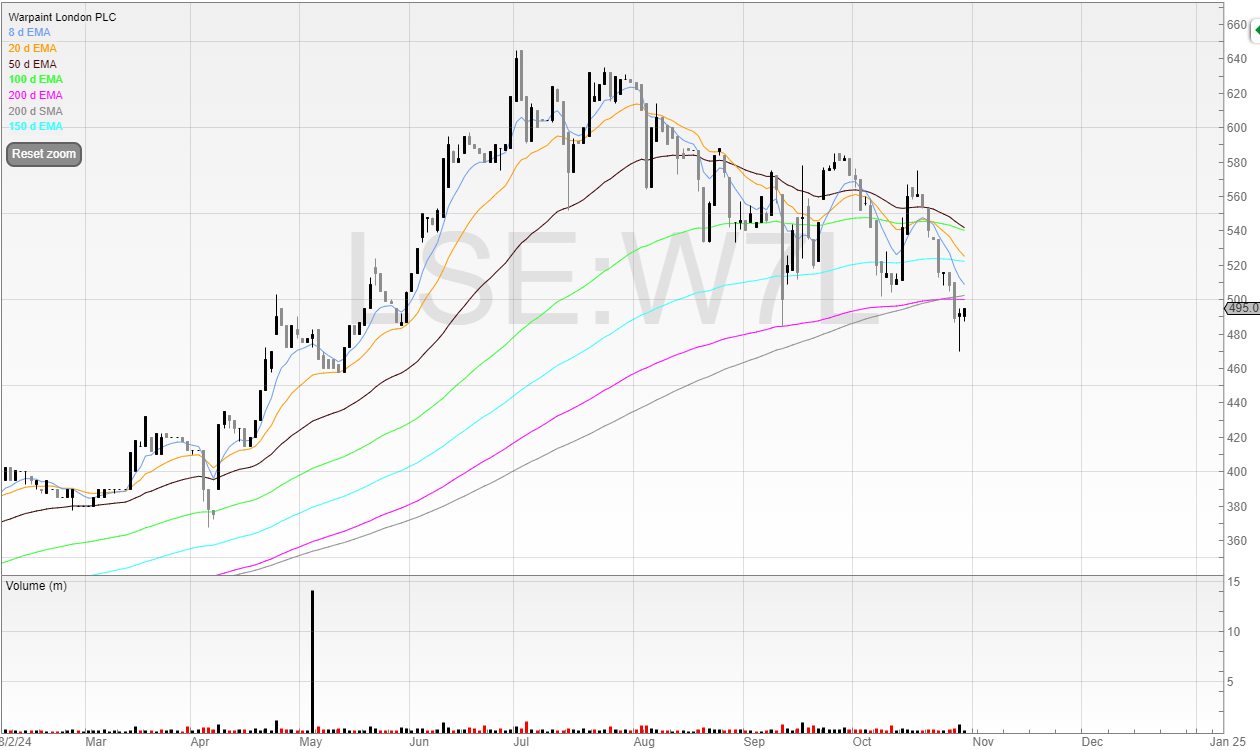Click the Jun date axis label
This screenshot has height=750, width=1260.
click(x=419, y=742)
